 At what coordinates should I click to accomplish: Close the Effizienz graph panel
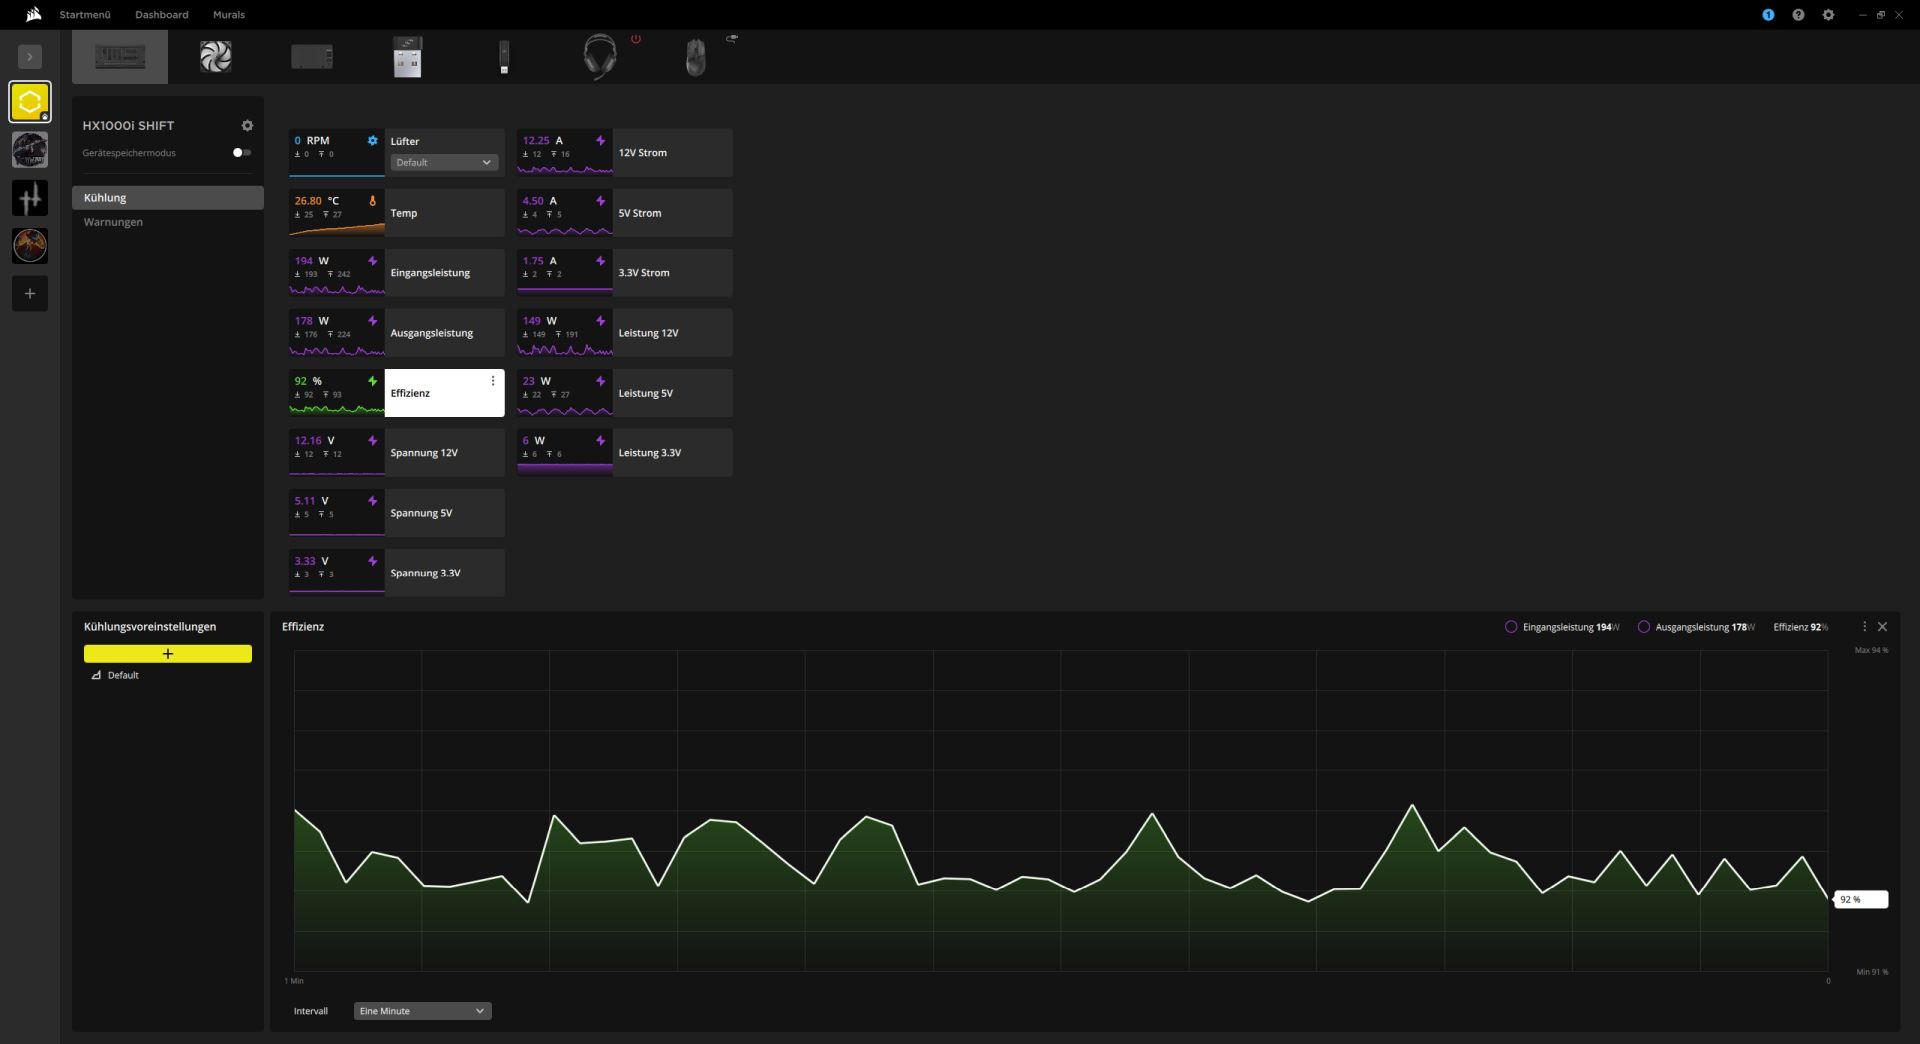1882,627
